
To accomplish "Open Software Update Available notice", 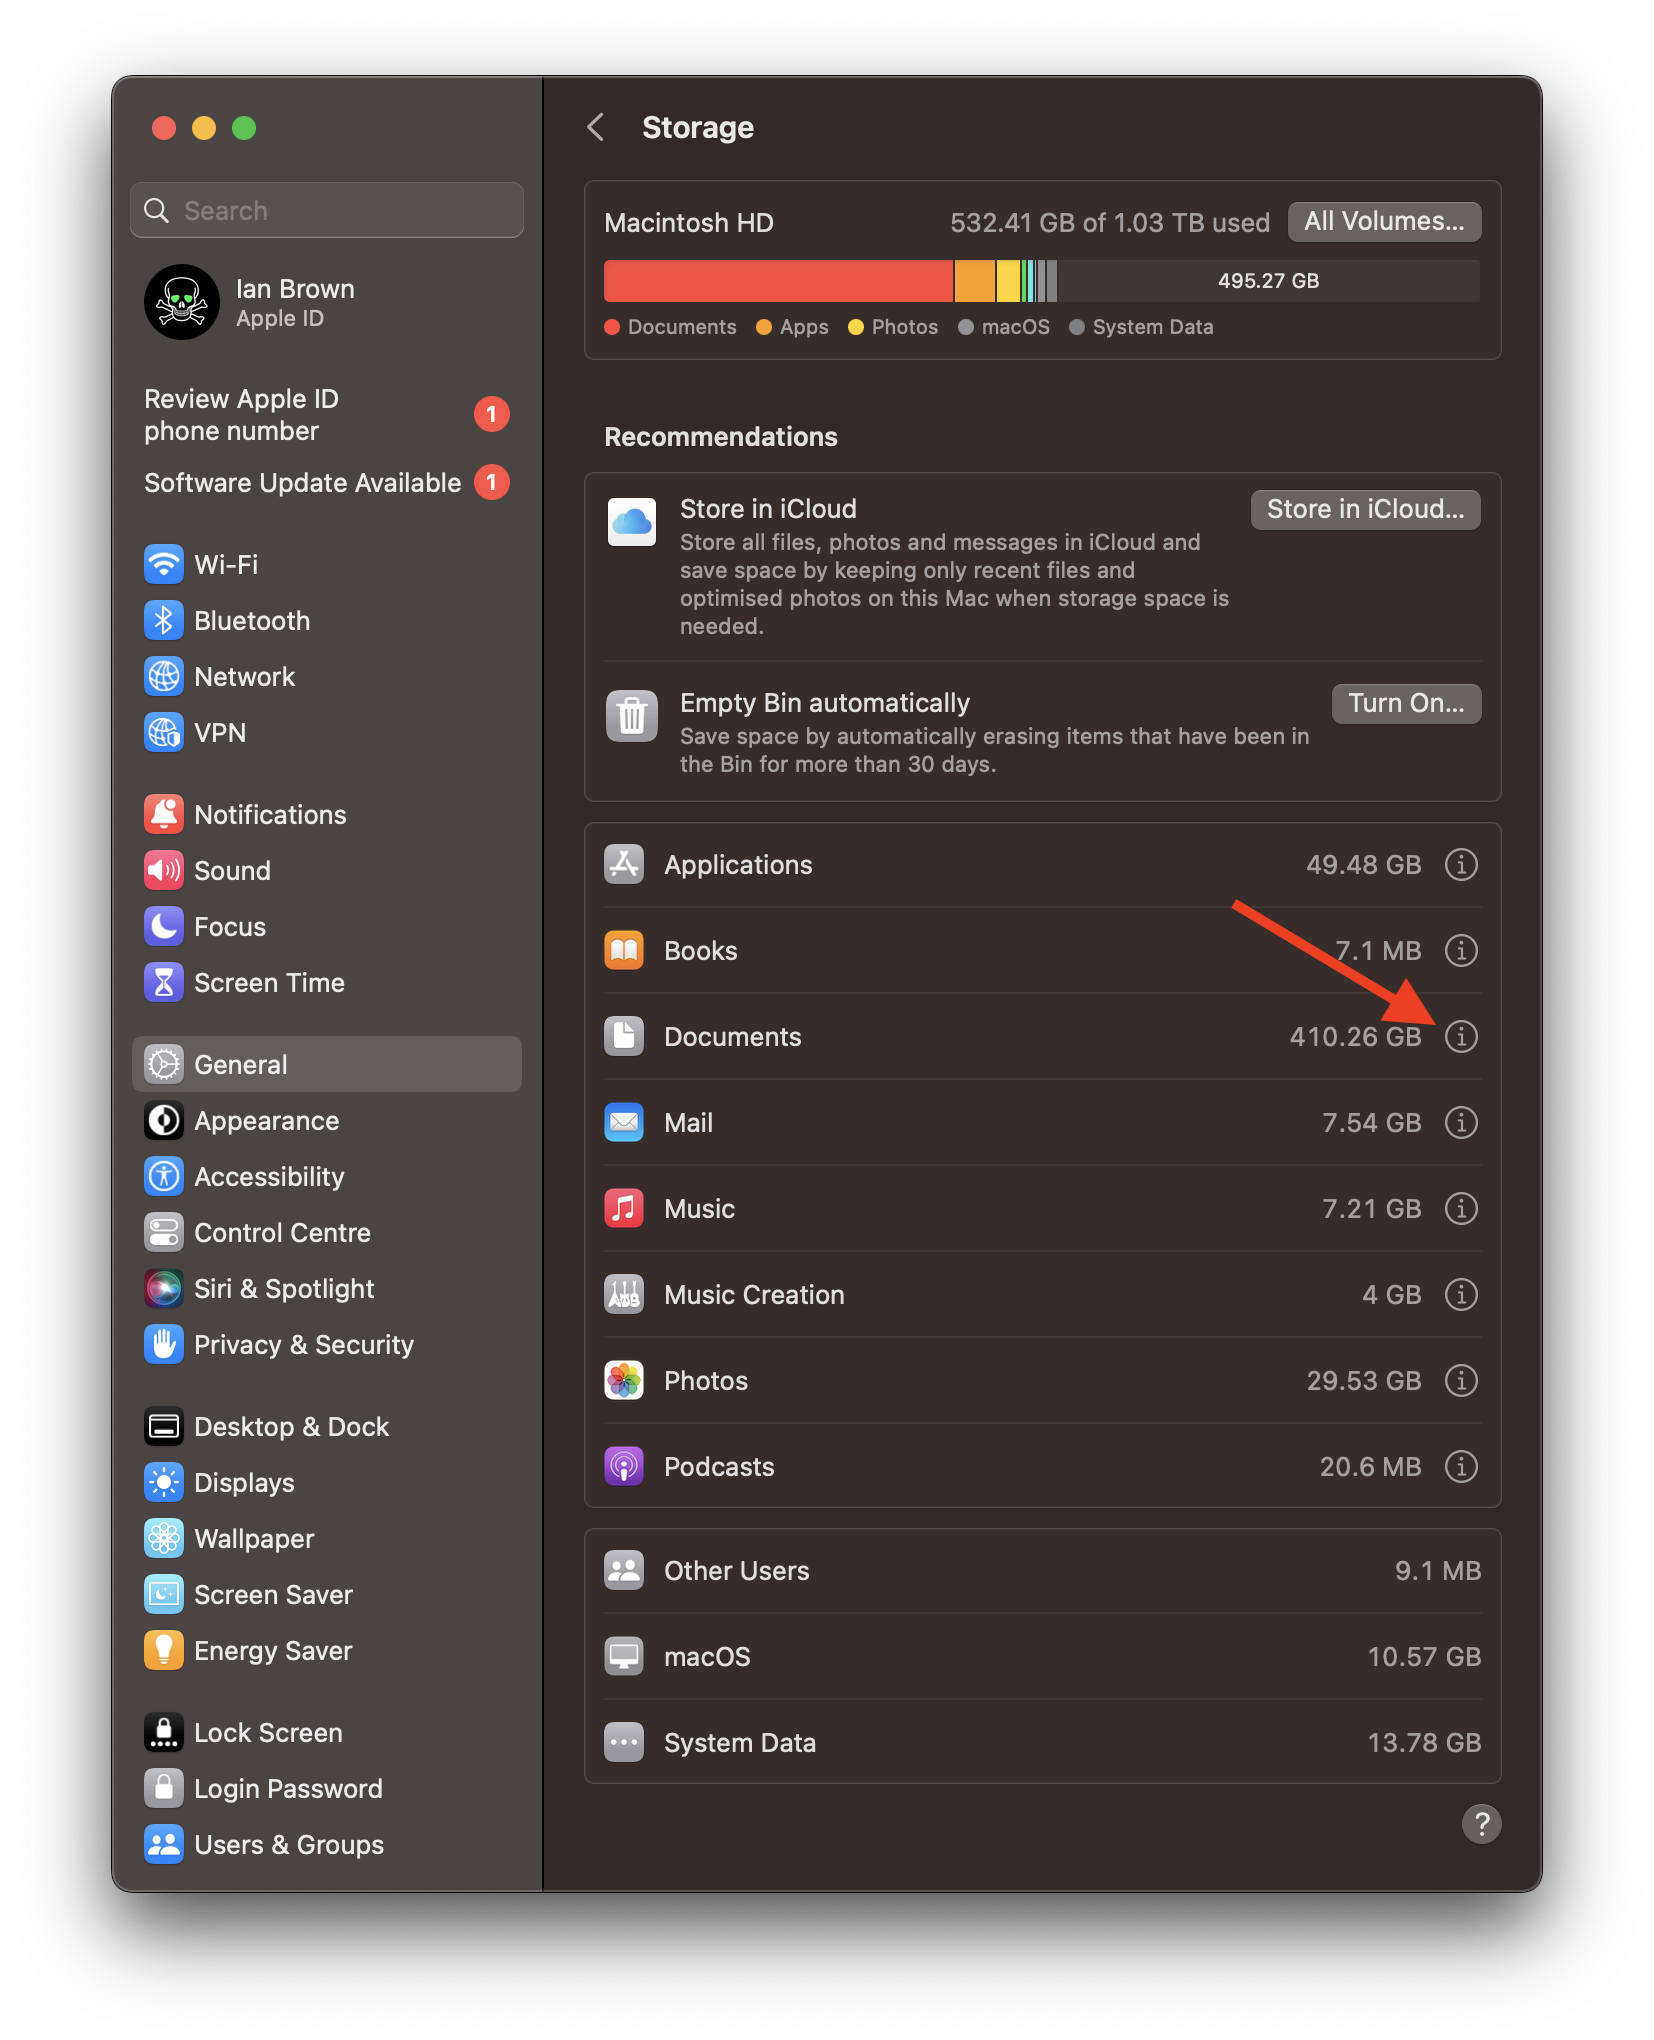I will pyautogui.click(x=326, y=483).
